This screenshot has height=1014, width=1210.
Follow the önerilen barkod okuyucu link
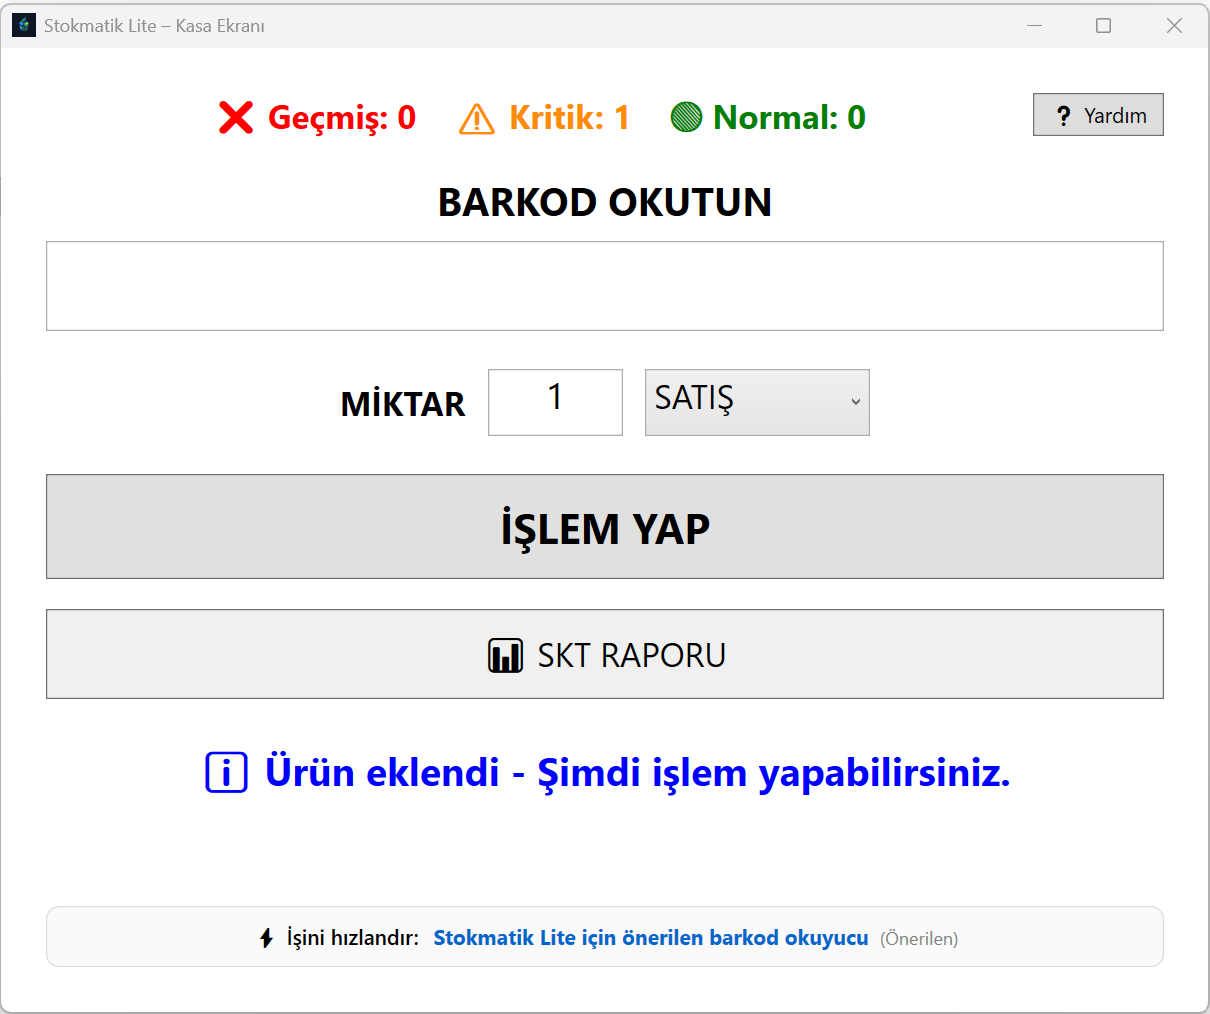coord(650,938)
